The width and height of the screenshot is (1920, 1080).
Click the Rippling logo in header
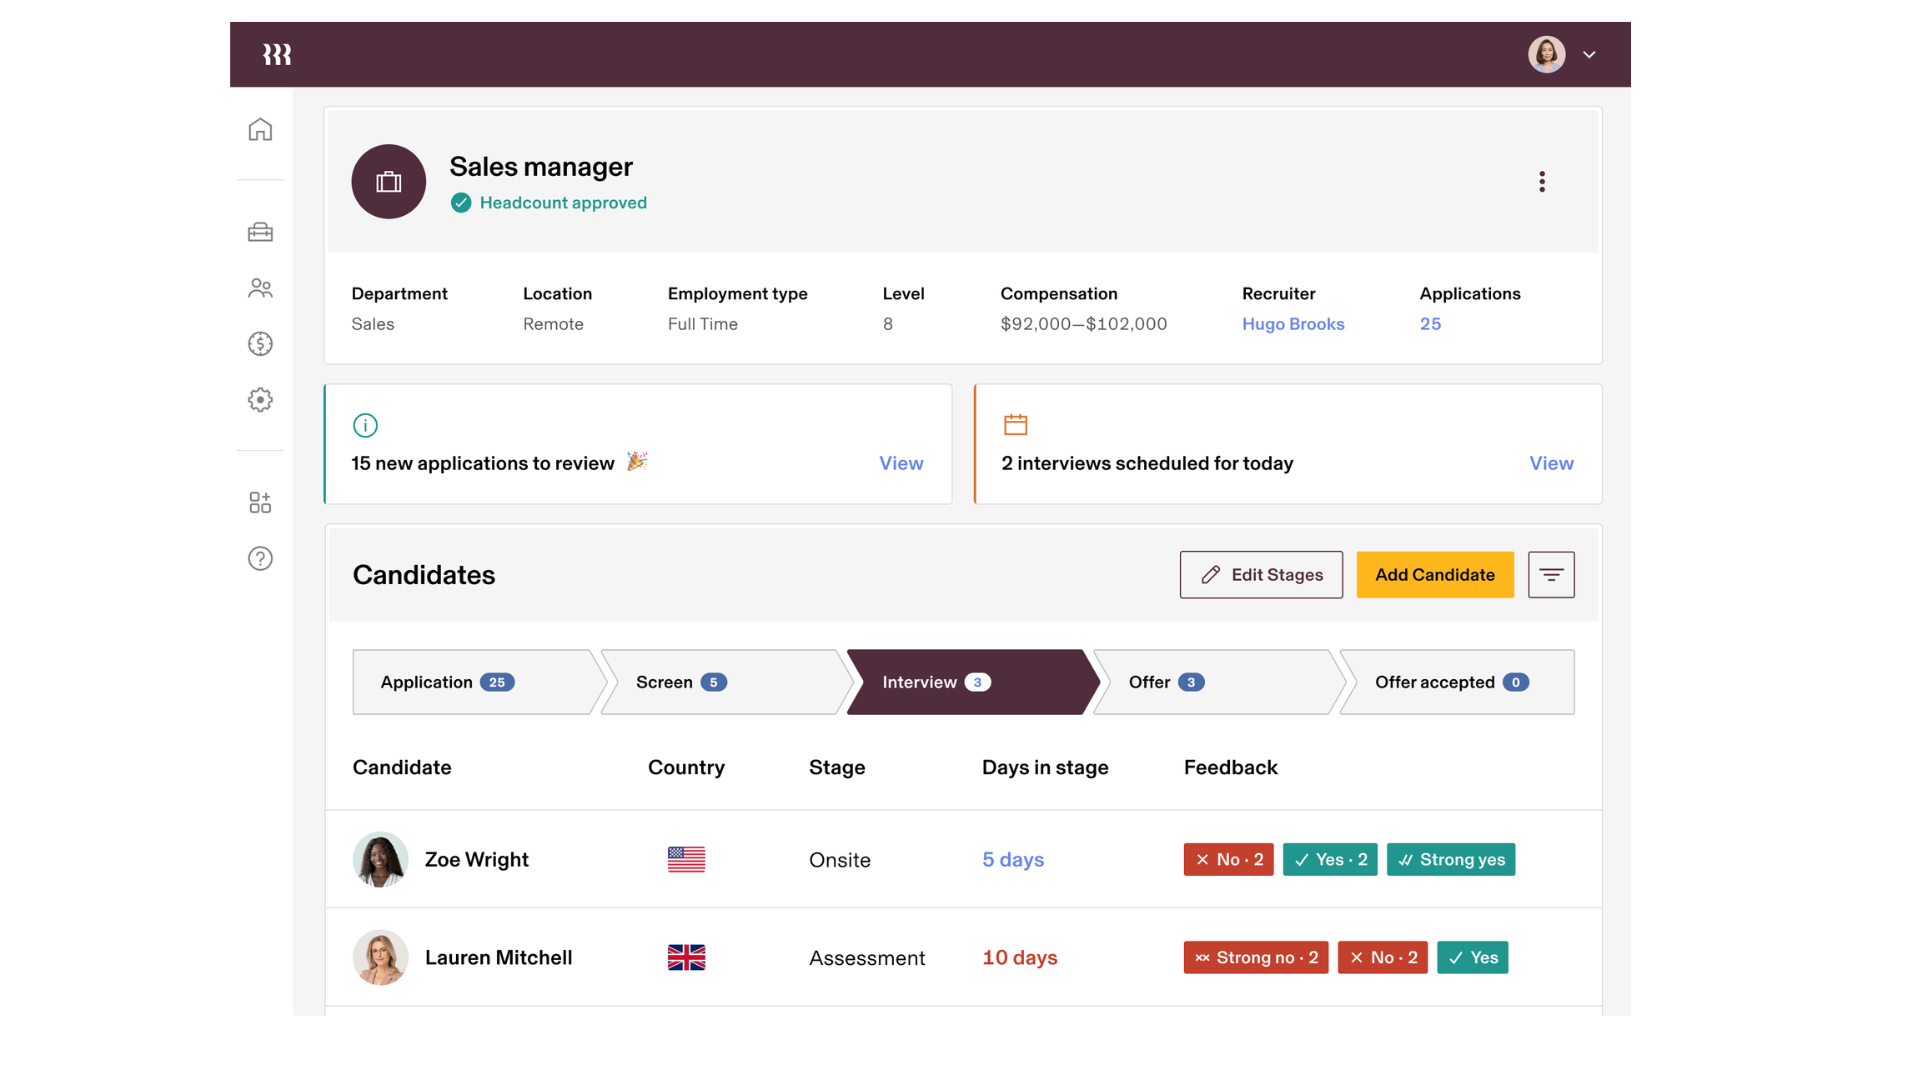[x=277, y=54]
